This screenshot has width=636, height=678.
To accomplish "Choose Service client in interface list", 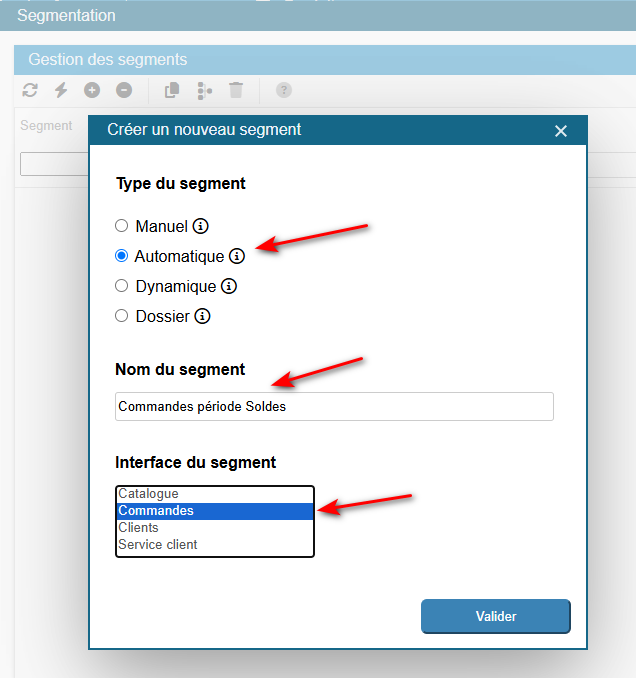I will tap(158, 545).
